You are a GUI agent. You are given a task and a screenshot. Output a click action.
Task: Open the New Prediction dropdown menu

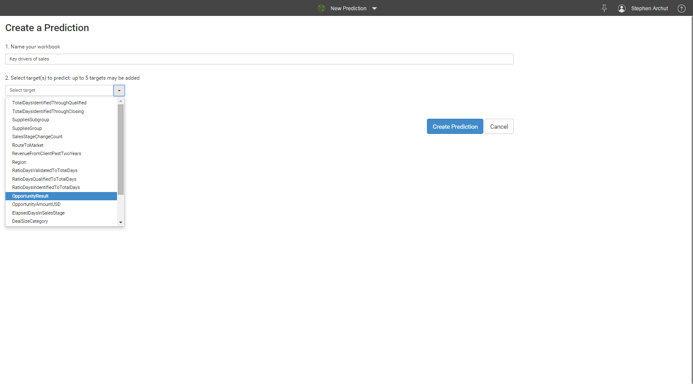coord(374,8)
